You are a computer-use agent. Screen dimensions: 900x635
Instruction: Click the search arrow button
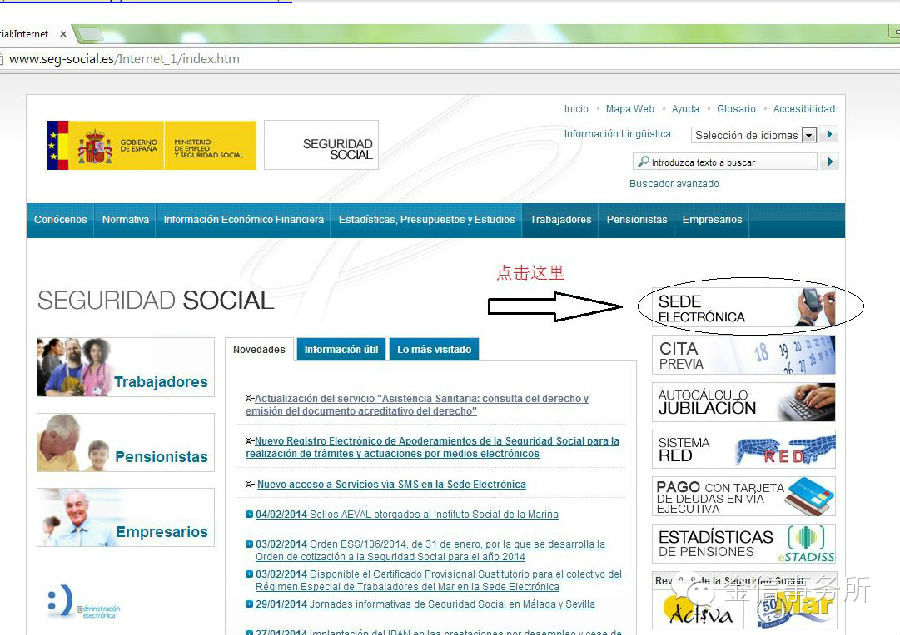(x=830, y=162)
